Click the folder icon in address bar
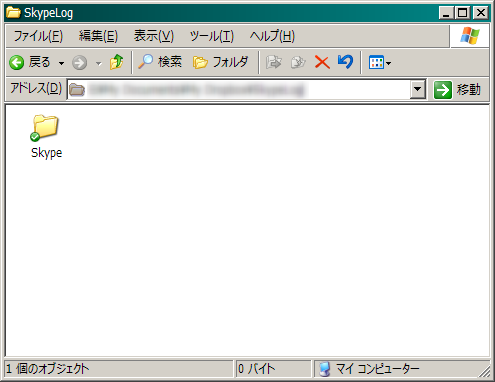 [77, 90]
